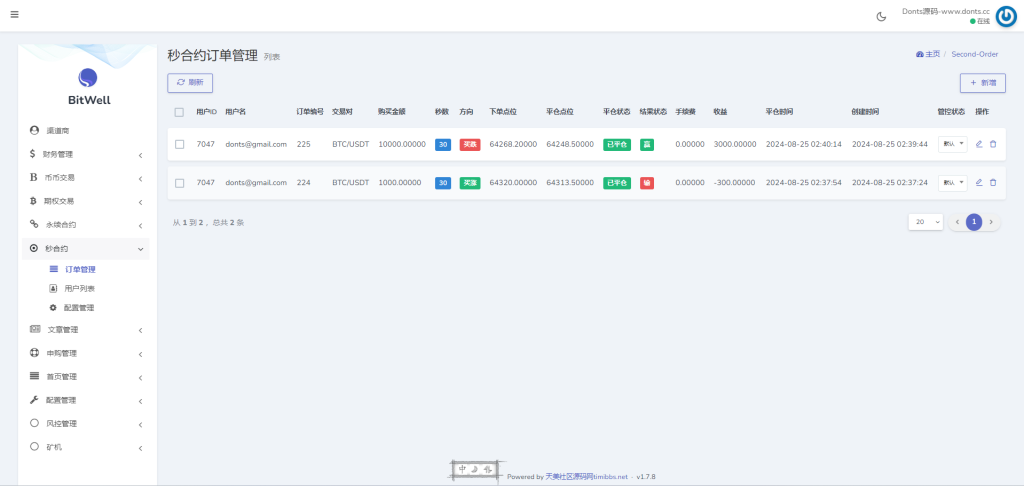The height and width of the screenshot is (486, 1024).
Task: Click edit icon for order 224
Action: (979, 183)
